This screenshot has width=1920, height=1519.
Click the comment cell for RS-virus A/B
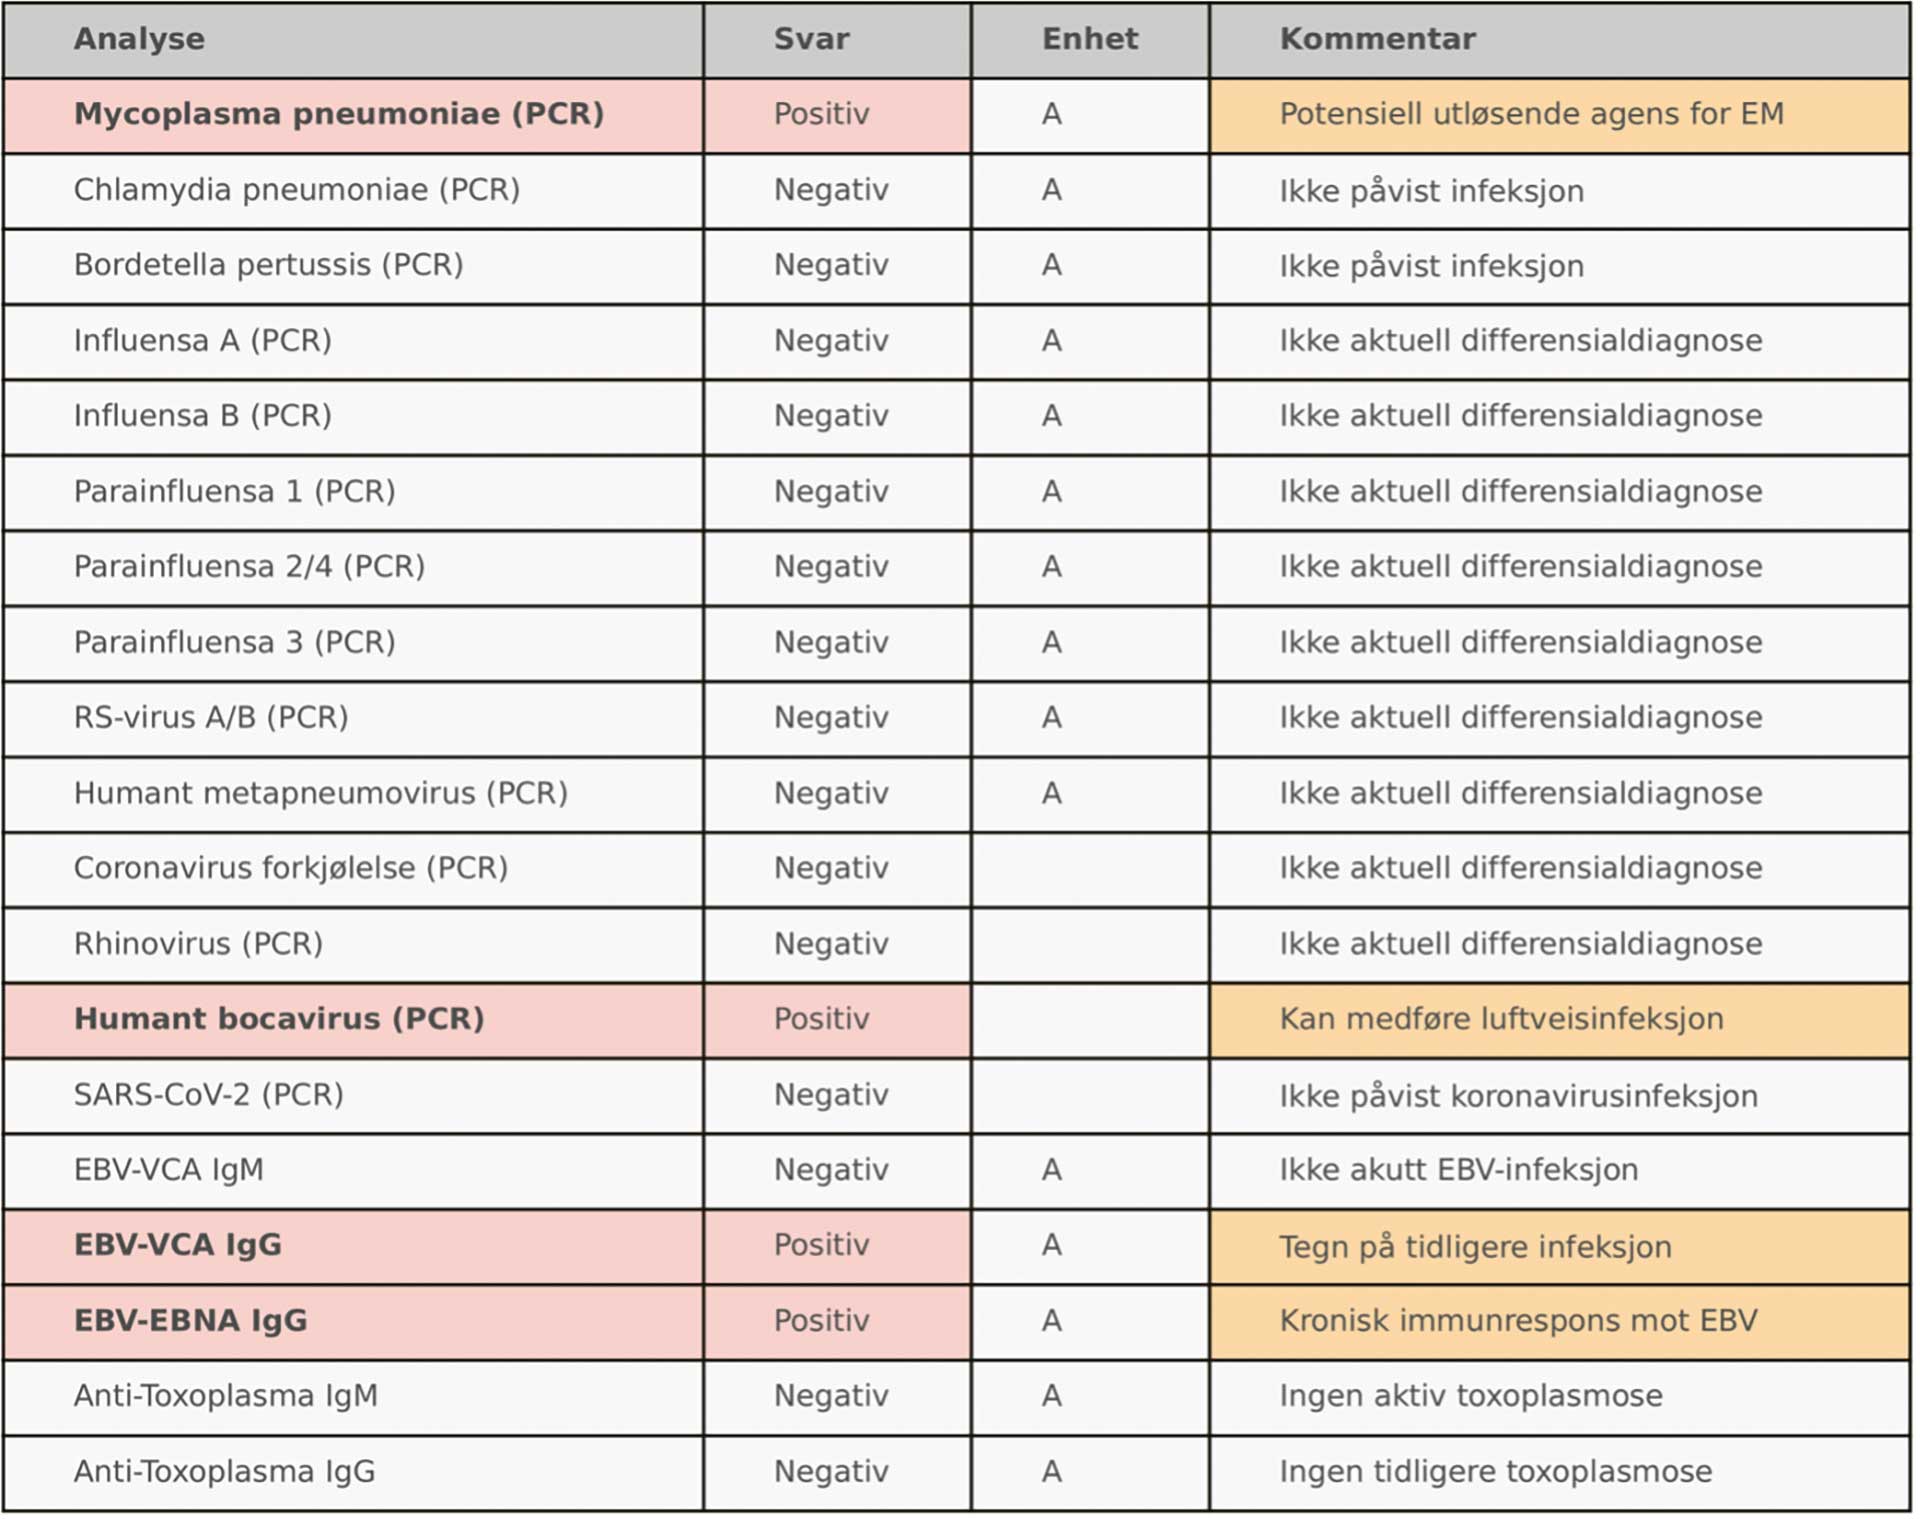[x=1520, y=718]
